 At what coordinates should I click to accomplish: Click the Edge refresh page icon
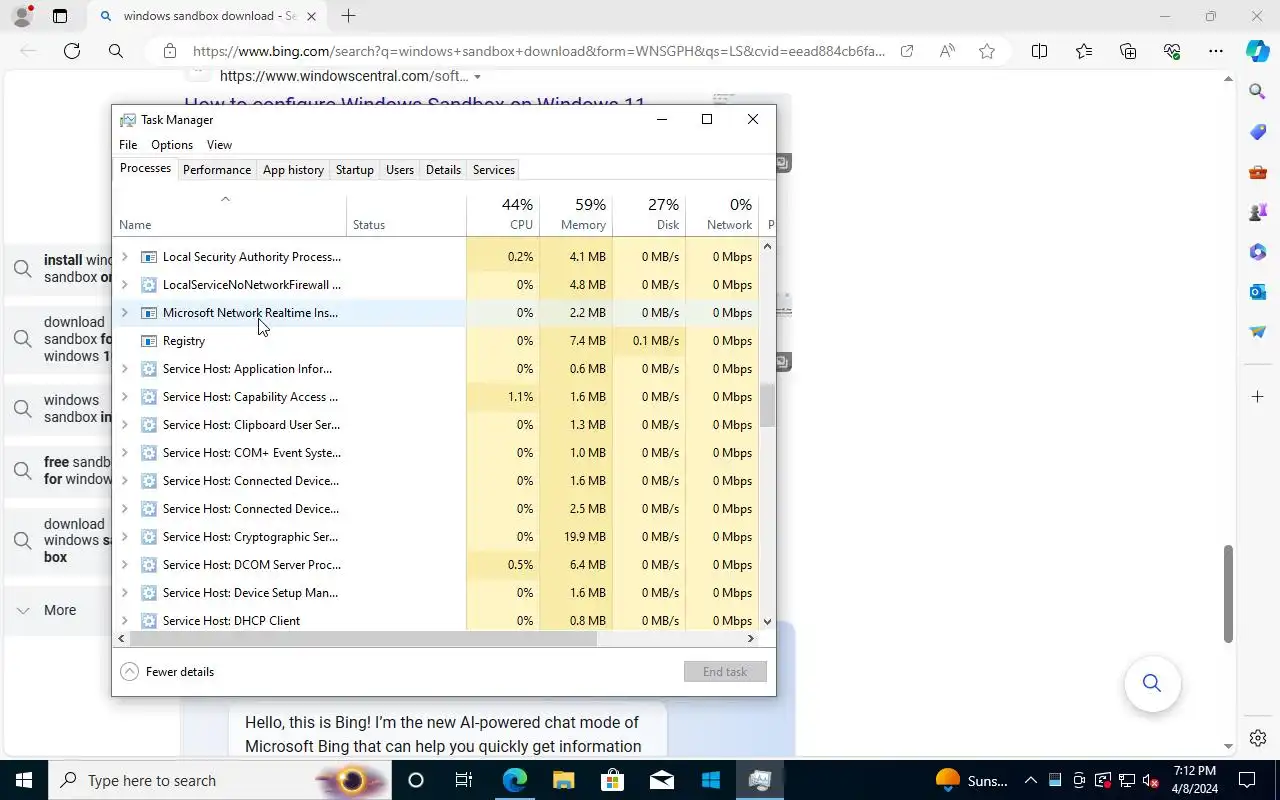(72, 51)
